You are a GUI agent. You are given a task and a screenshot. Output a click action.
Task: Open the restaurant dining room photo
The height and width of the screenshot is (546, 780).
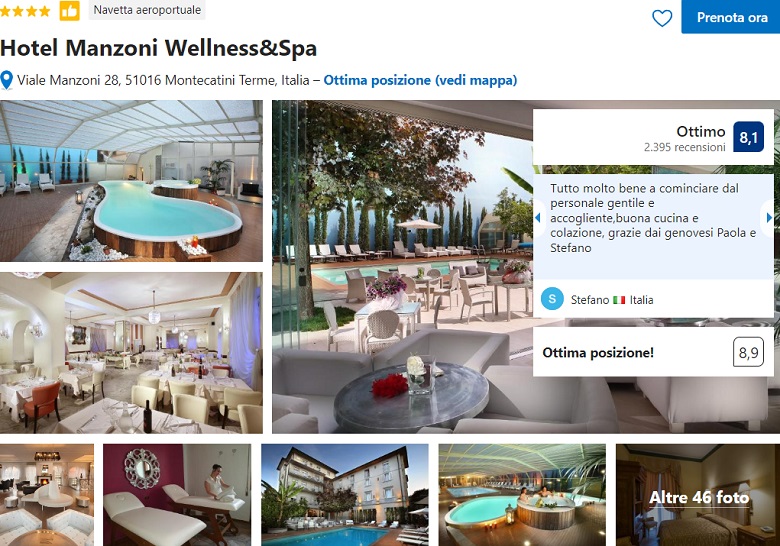tap(131, 353)
